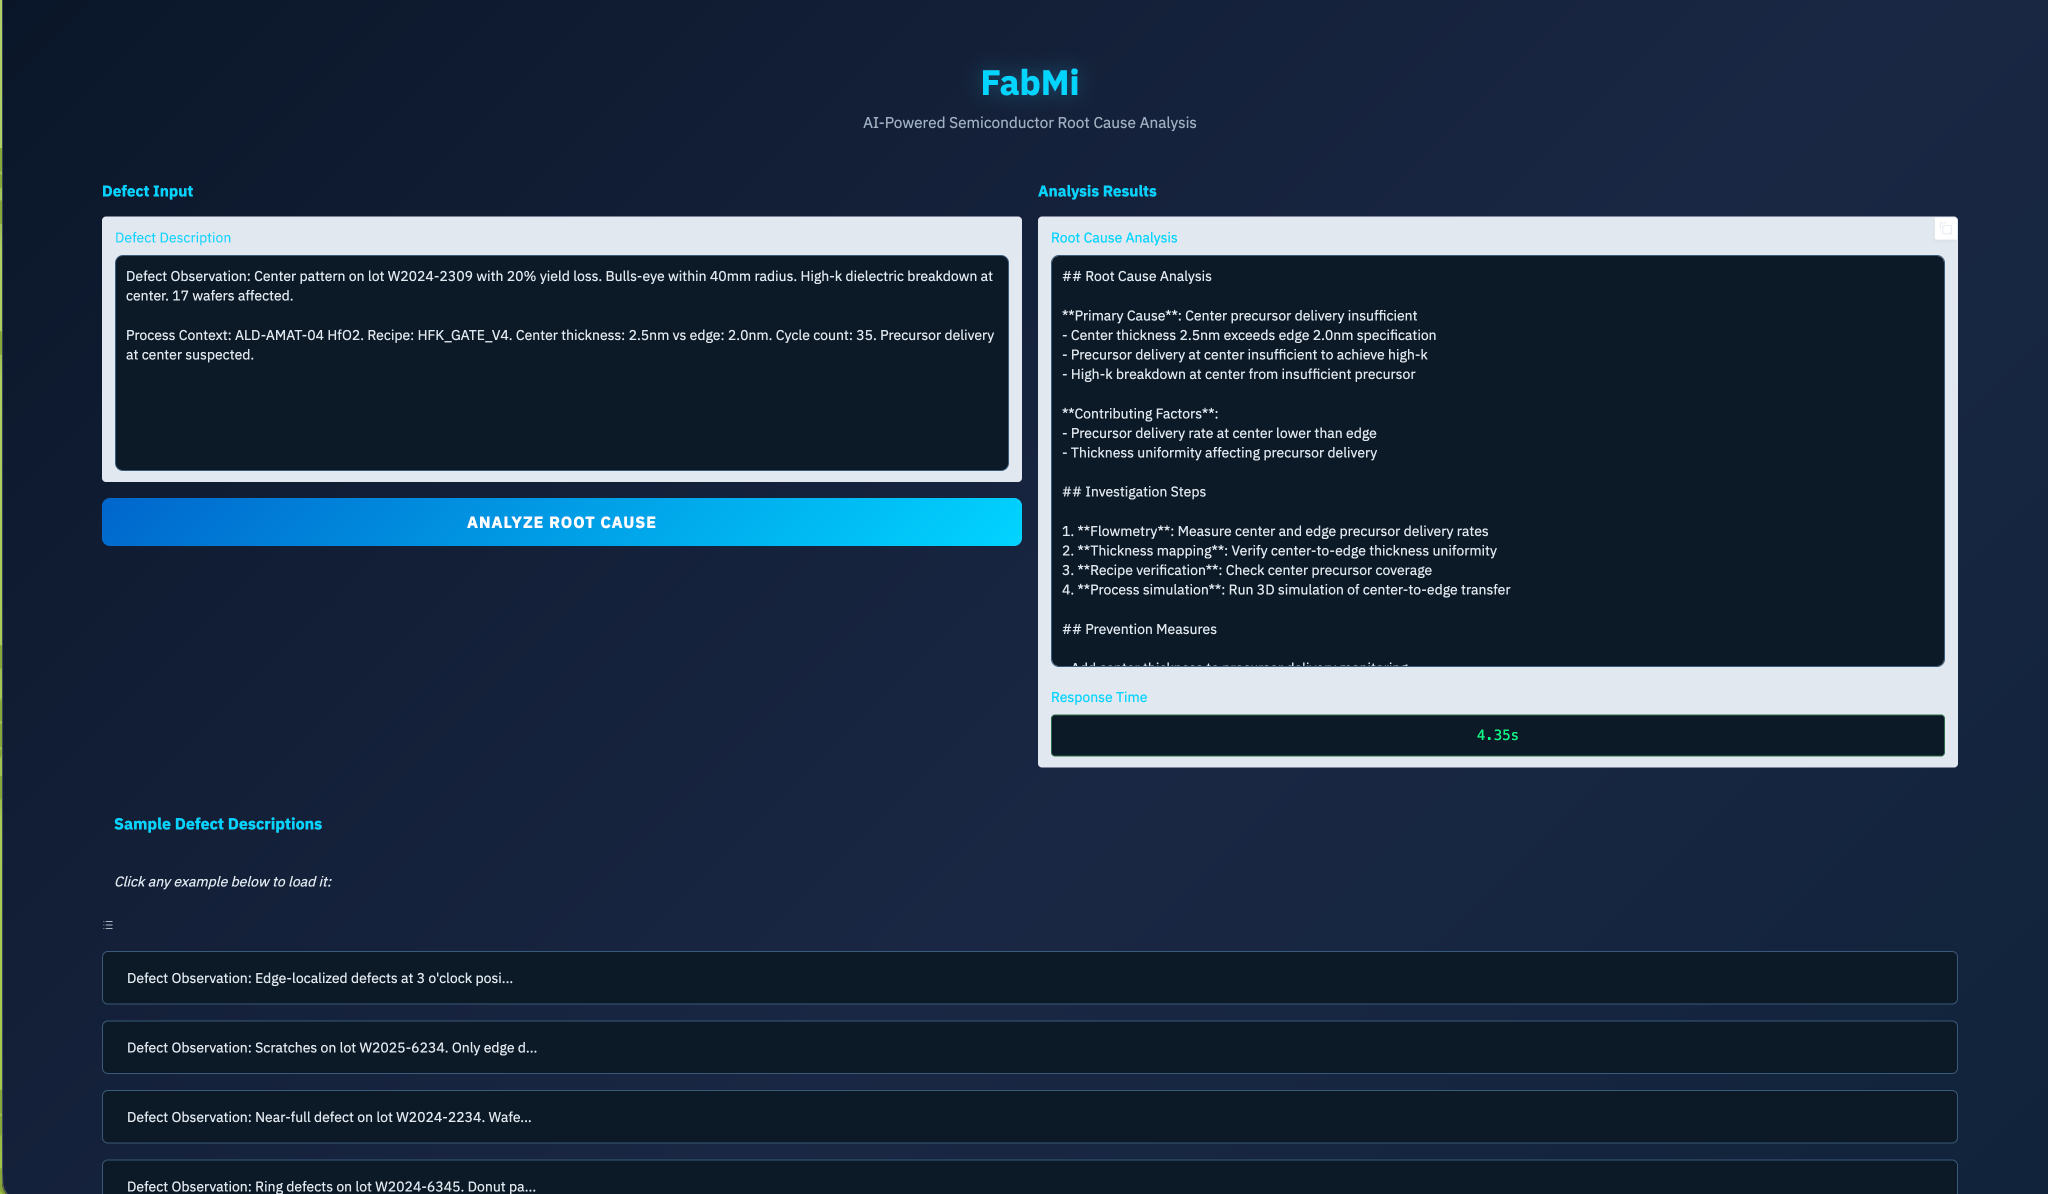Click inside the Root Cause Analysis output box

click(x=1497, y=460)
